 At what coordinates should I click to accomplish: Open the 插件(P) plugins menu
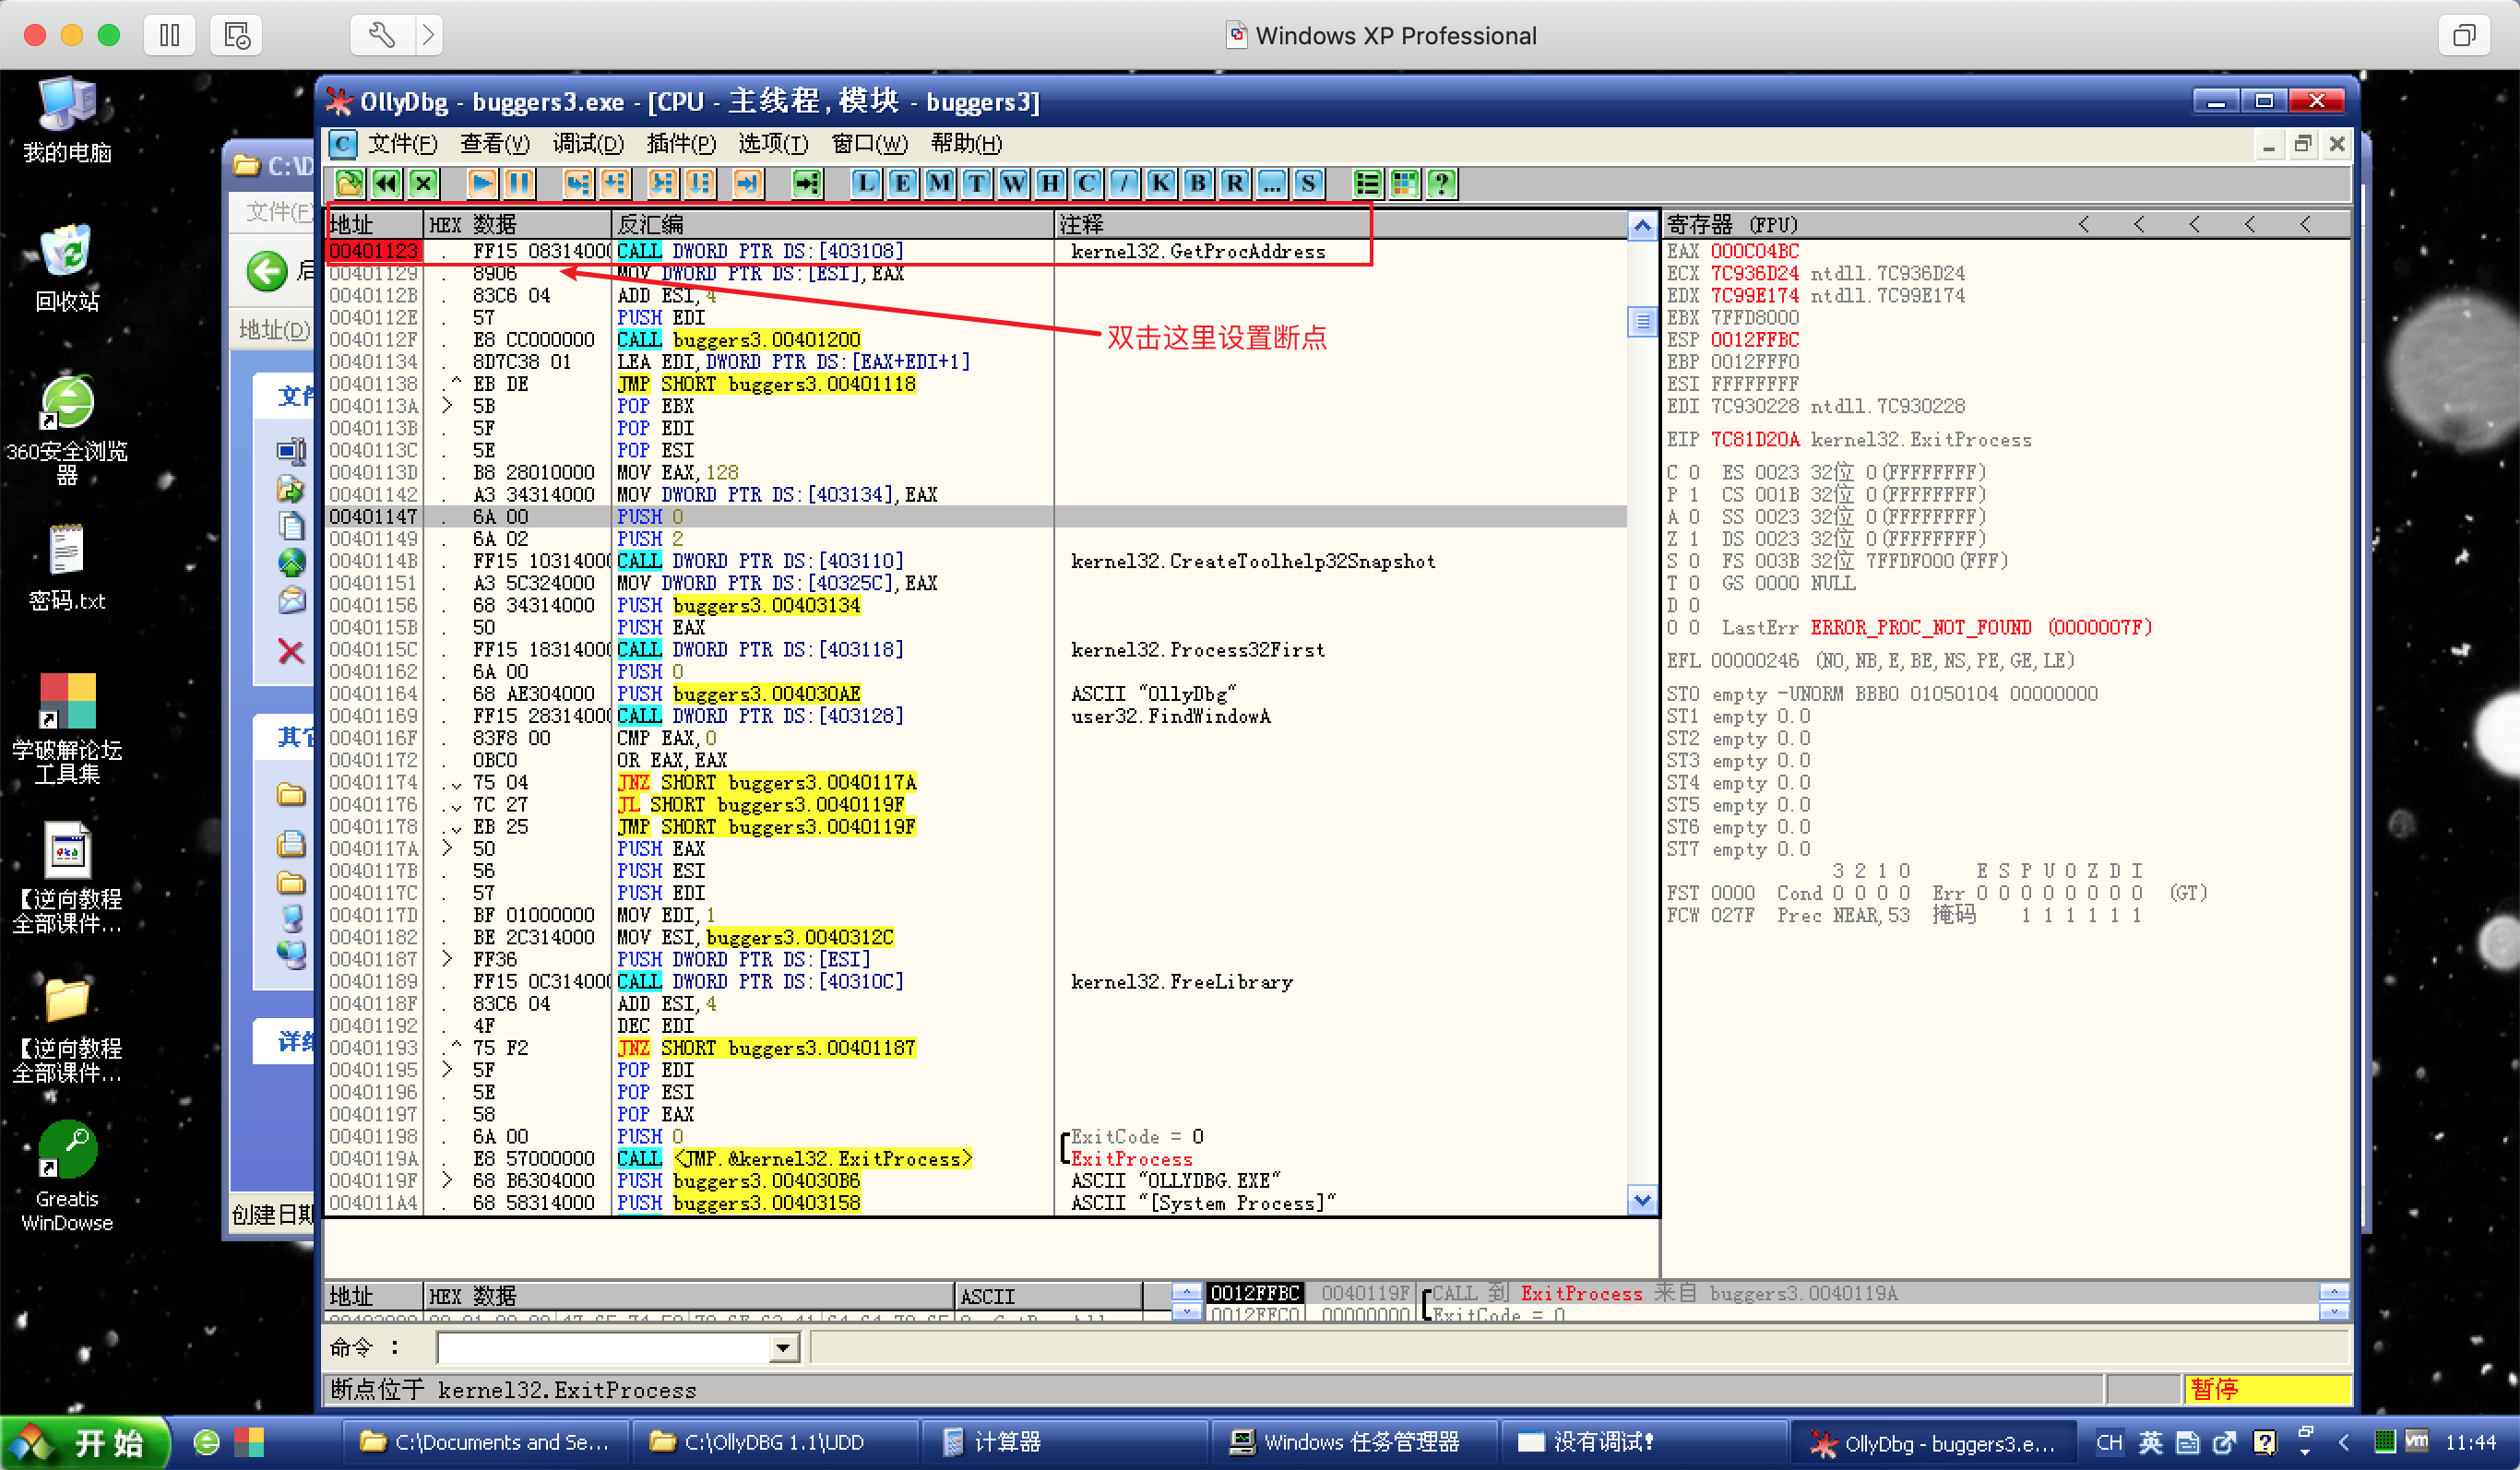point(680,144)
